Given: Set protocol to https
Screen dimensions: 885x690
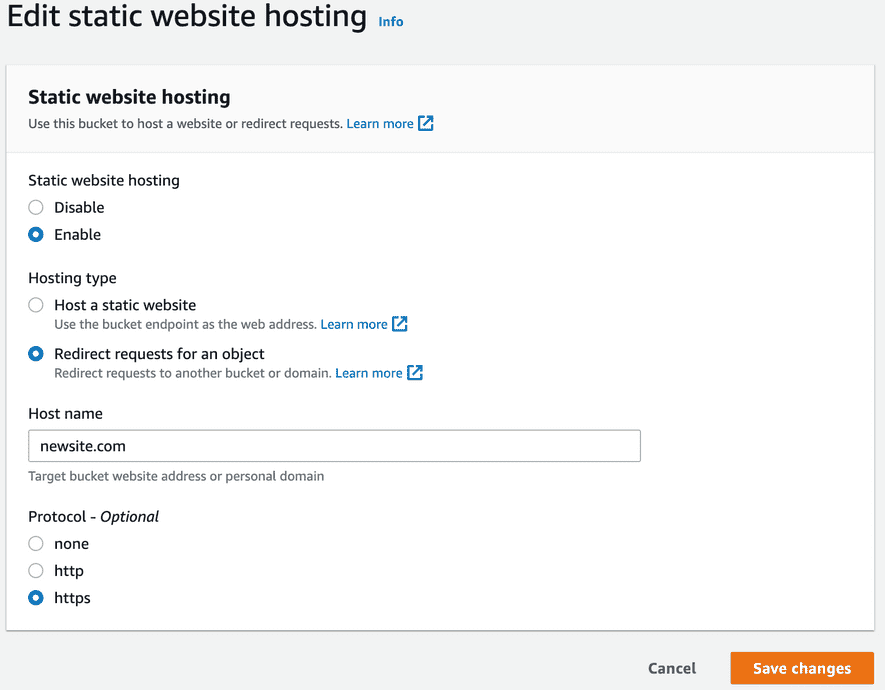Looking at the screenshot, I should click(36, 598).
